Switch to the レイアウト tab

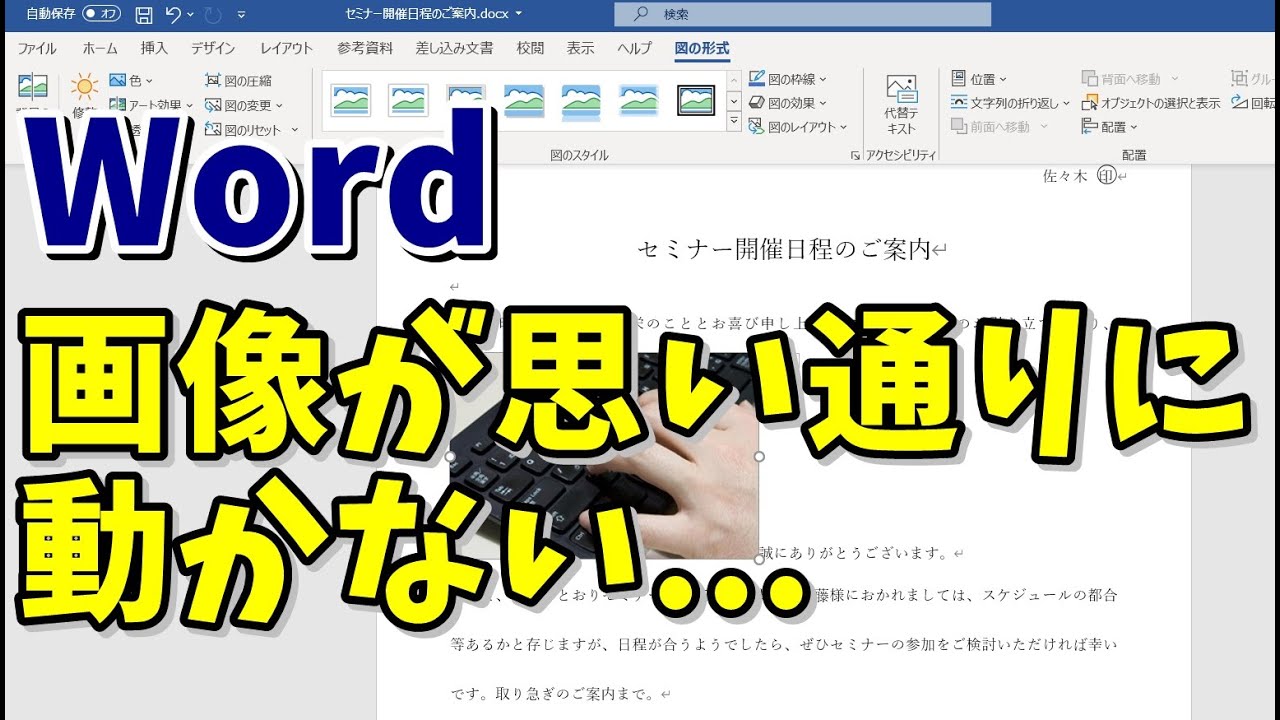click(x=287, y=48)
